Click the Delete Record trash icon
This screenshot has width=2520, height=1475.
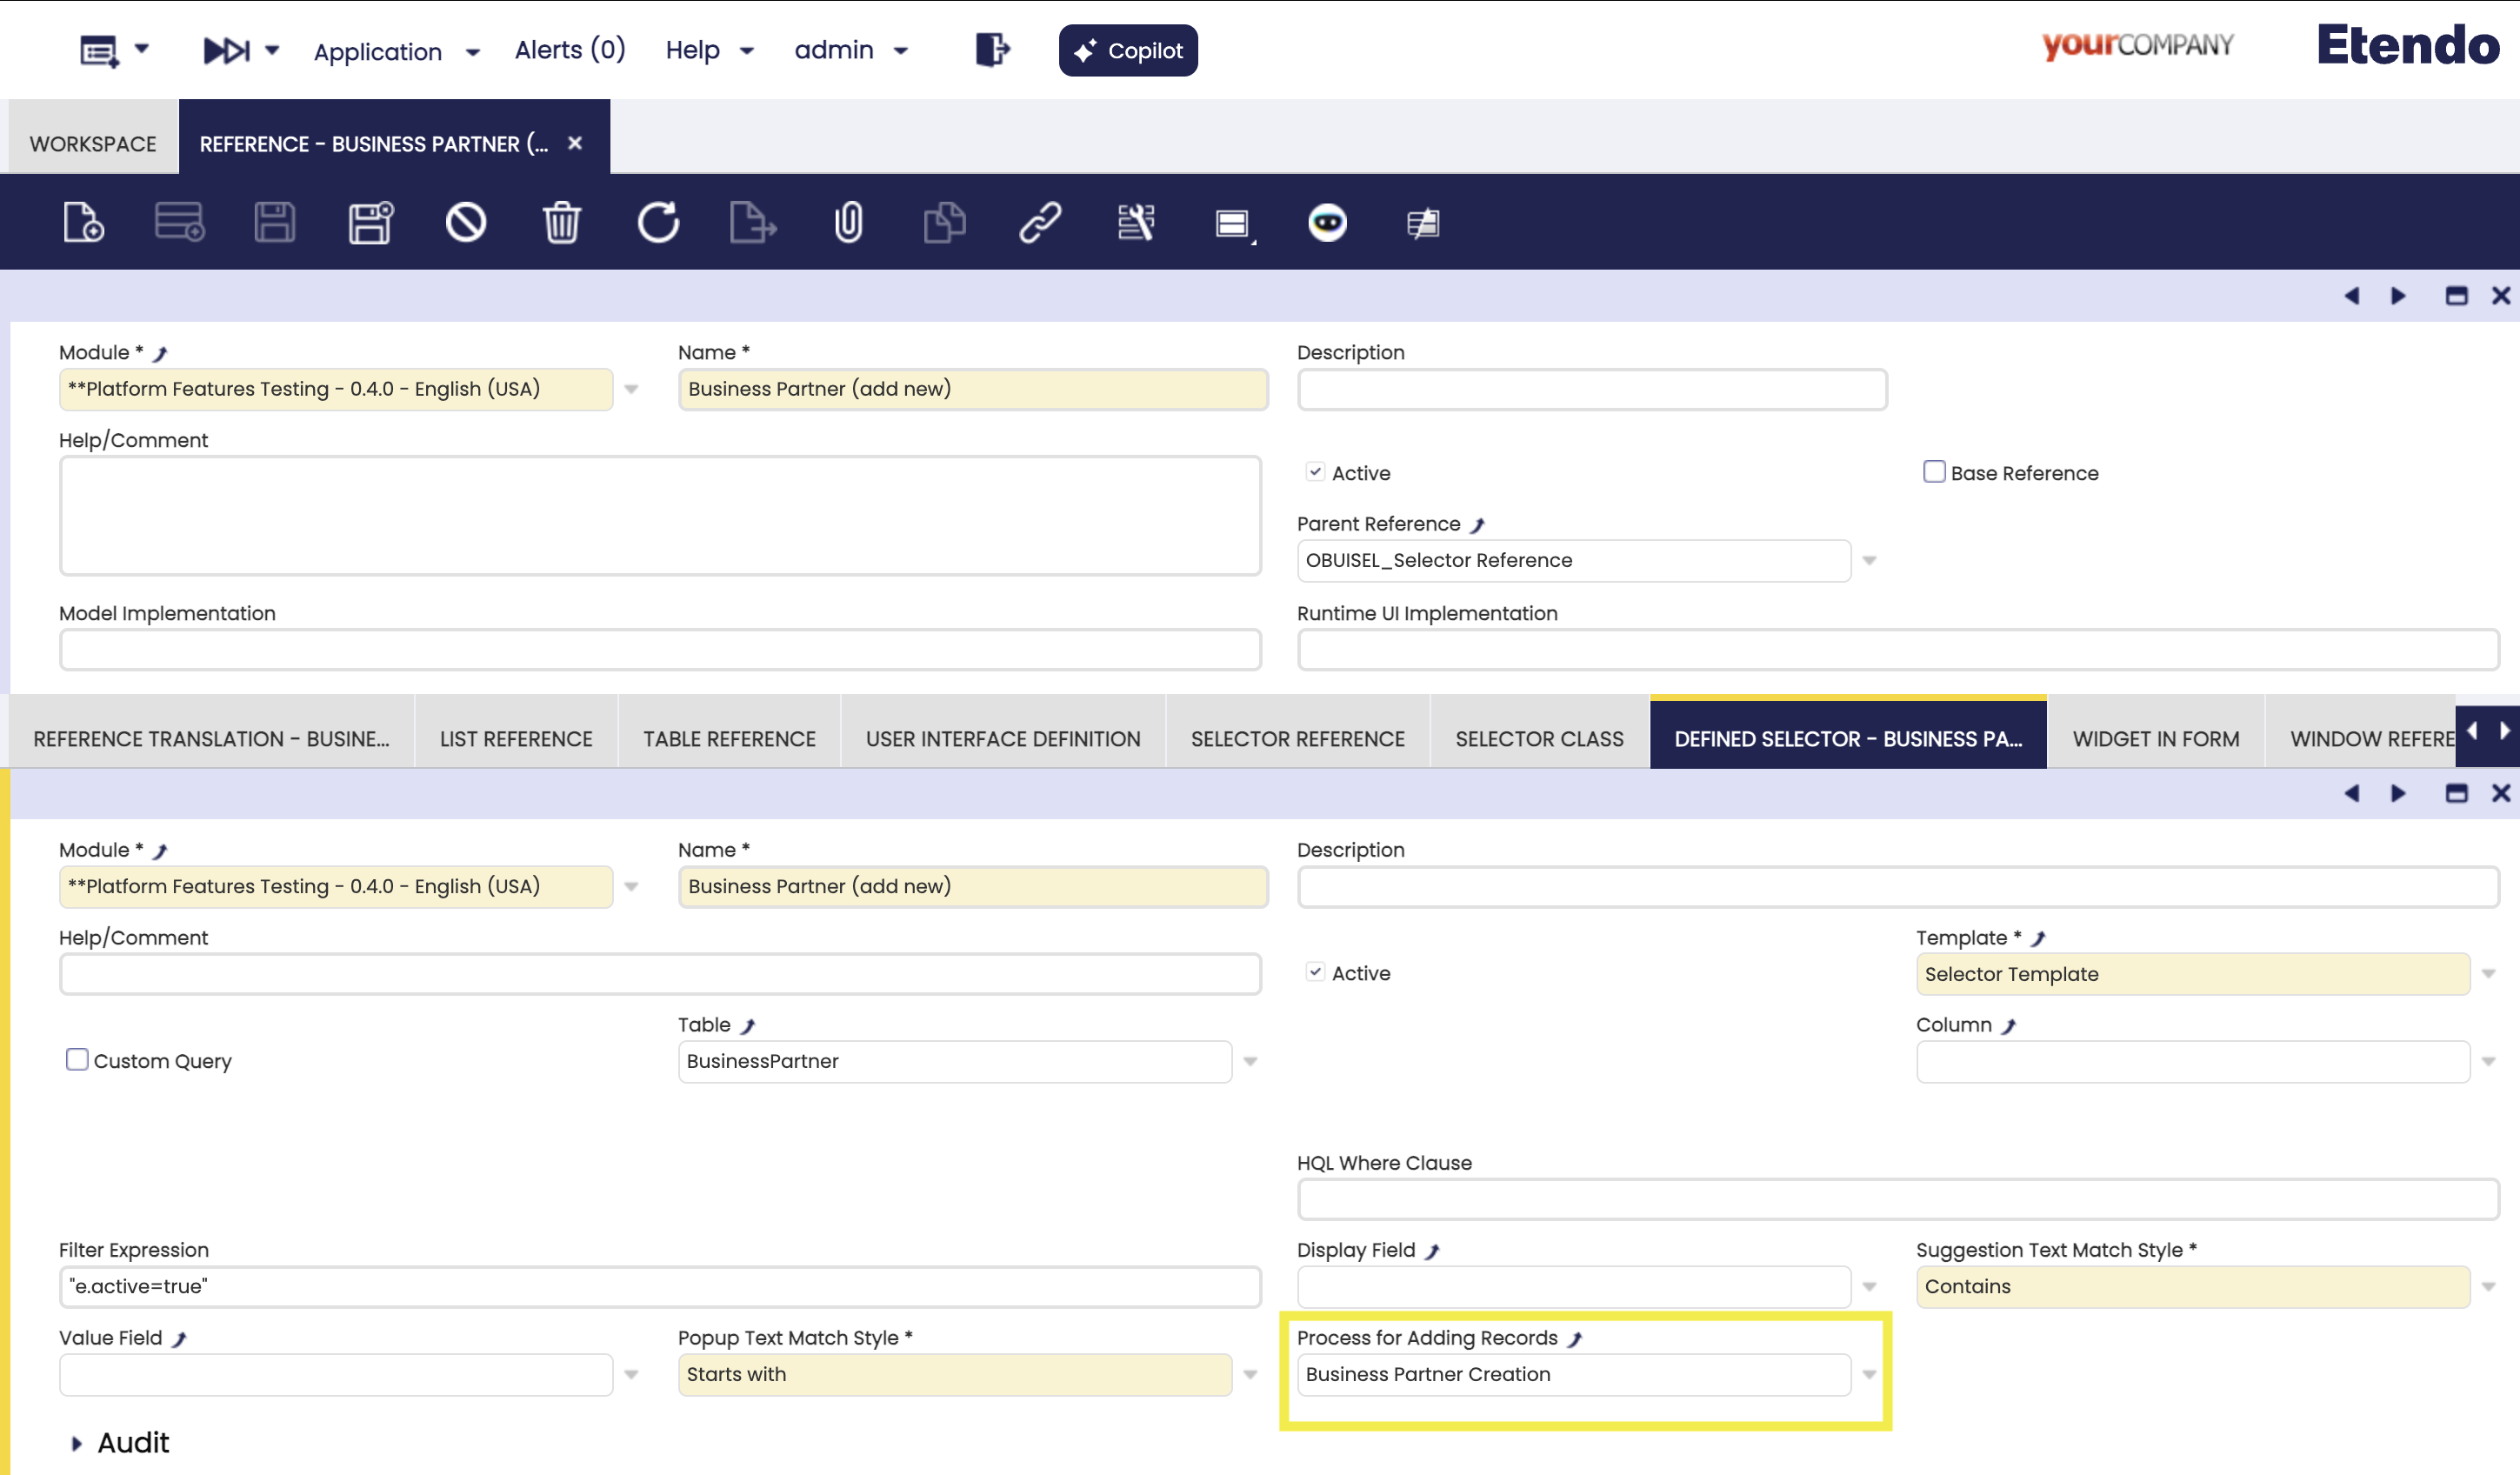click(x=562, y=222)
